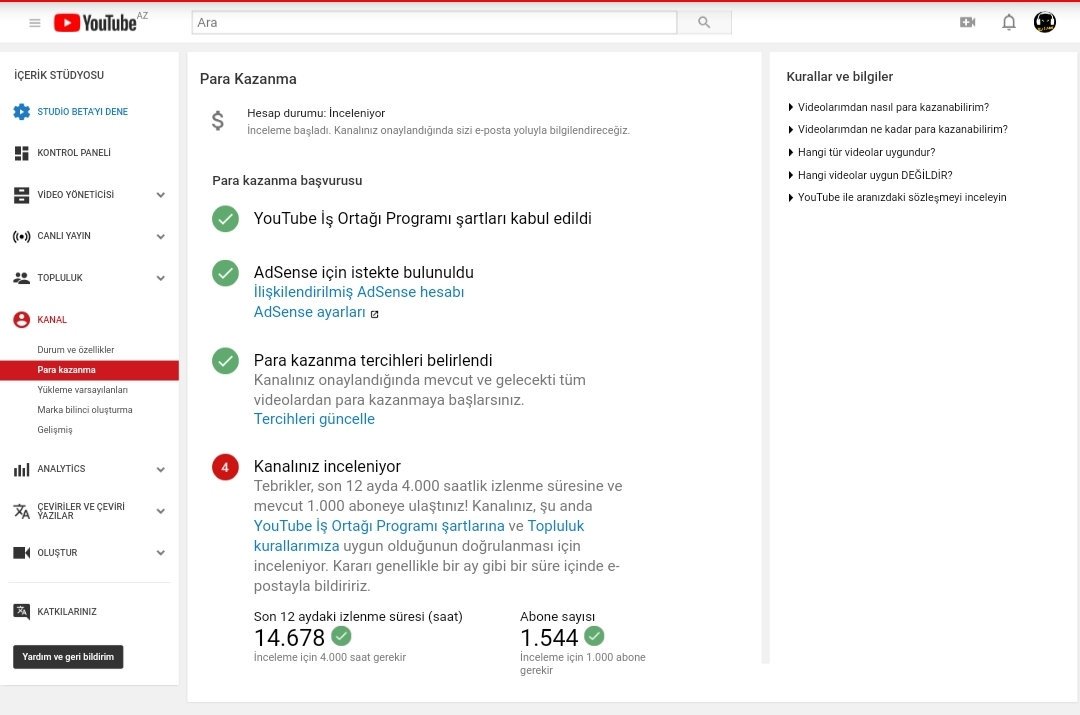
Task: Click green check for İş Ortağı Programı şartları
Action: coord(225,218)
